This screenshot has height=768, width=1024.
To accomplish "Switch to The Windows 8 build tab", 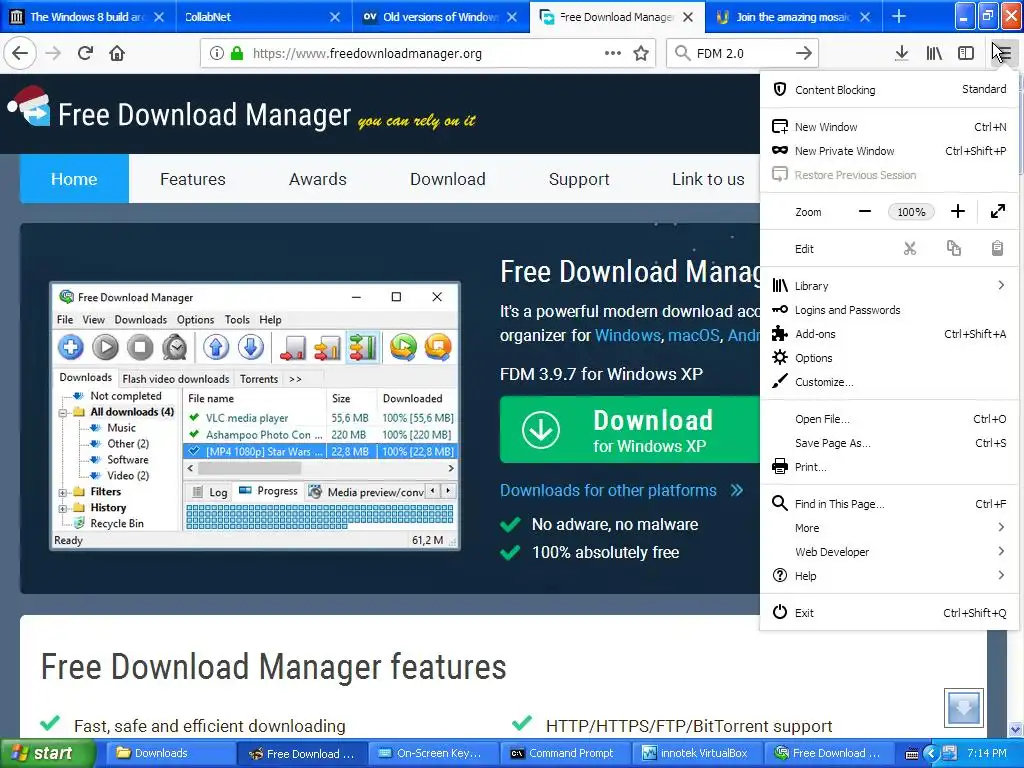I will 88,17.
